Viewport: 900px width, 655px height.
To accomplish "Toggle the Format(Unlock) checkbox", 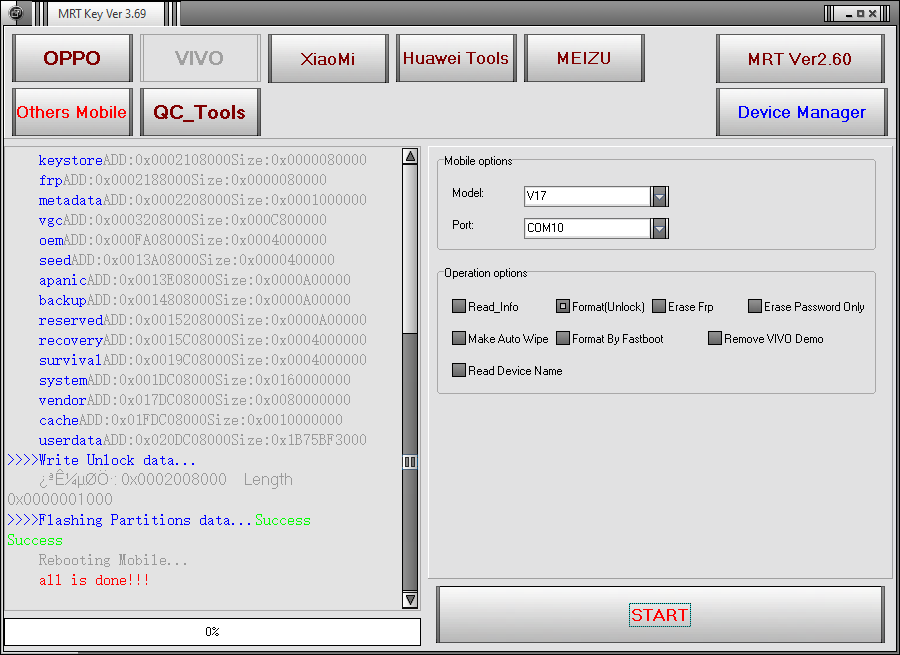I will 562,306.
